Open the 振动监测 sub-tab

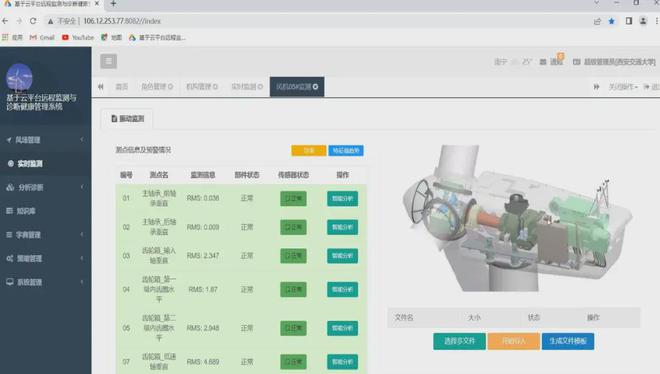click(128, 119)
